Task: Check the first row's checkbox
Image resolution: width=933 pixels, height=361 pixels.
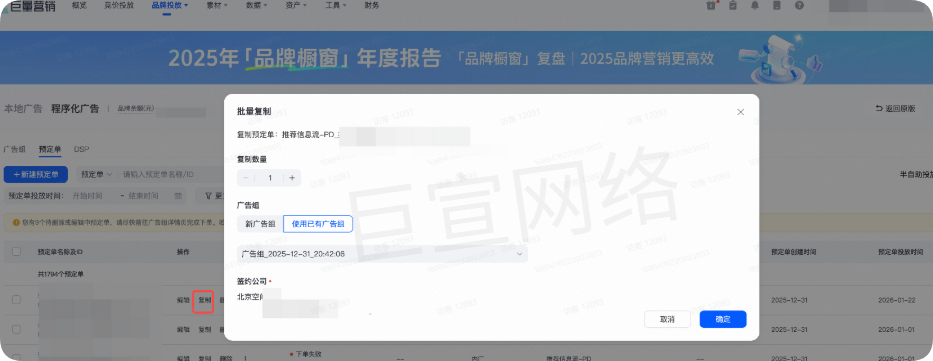Action: tap(17, 300)
